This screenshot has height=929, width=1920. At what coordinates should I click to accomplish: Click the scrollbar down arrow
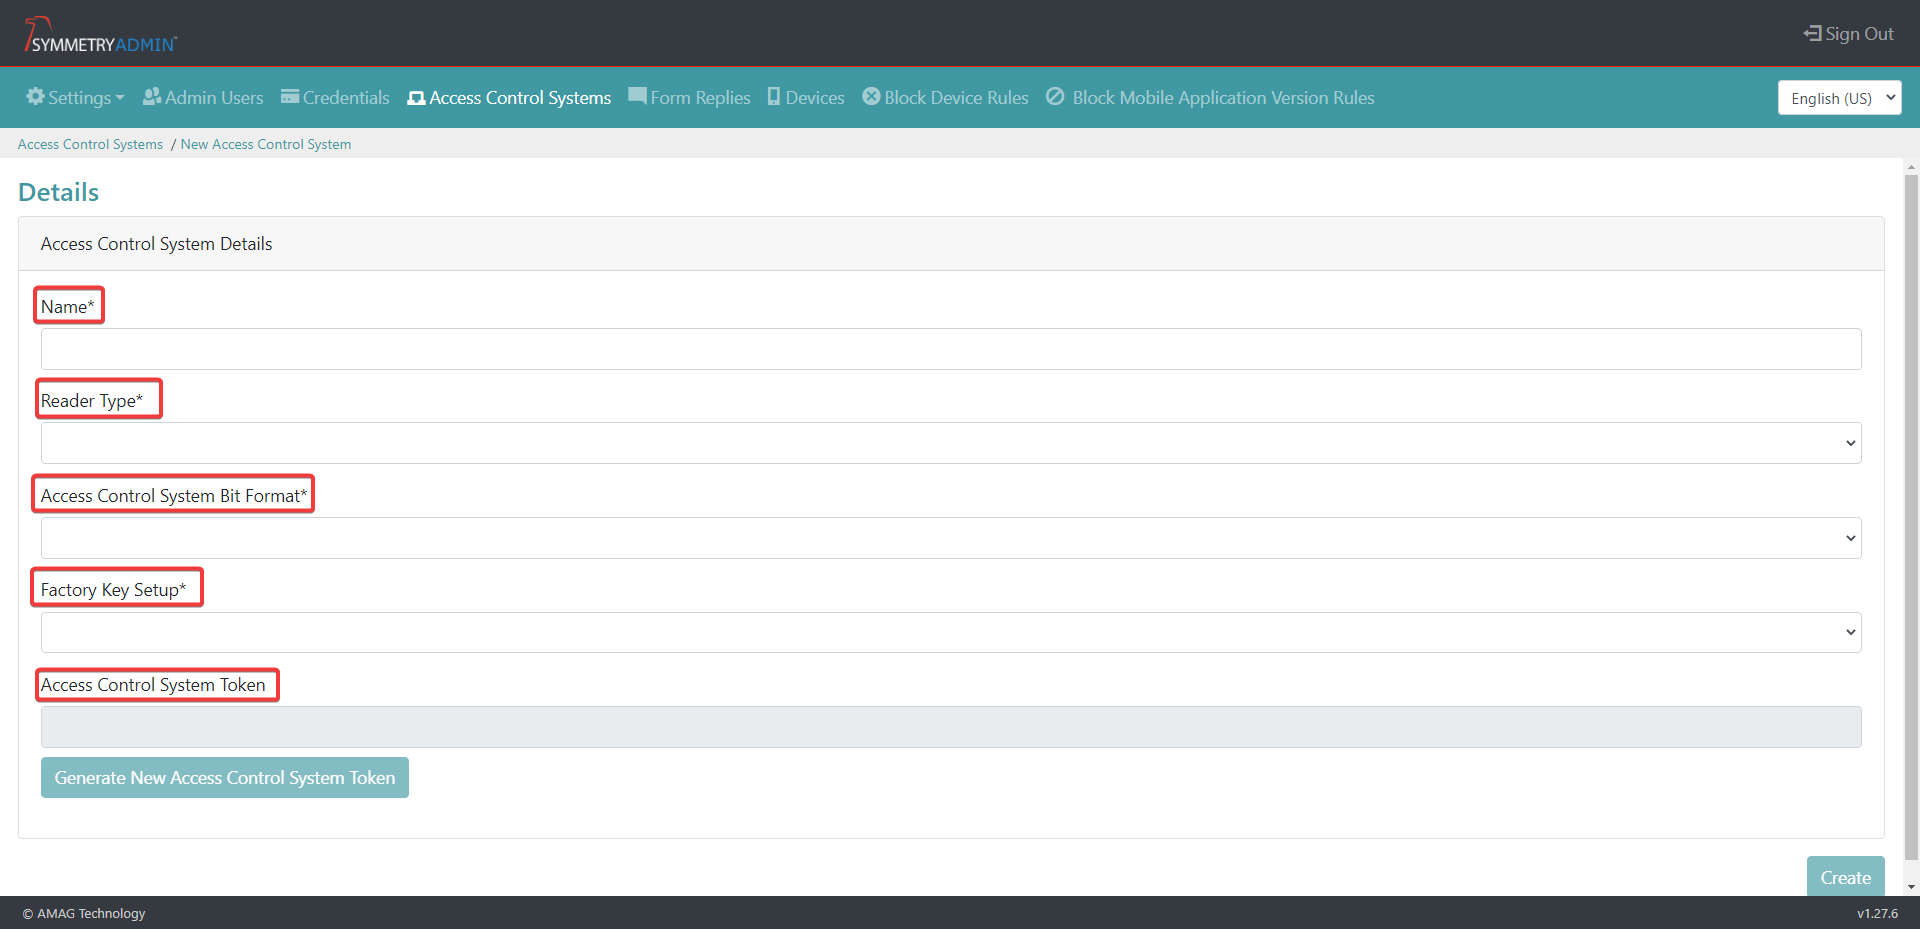[x=1911, y=887]
